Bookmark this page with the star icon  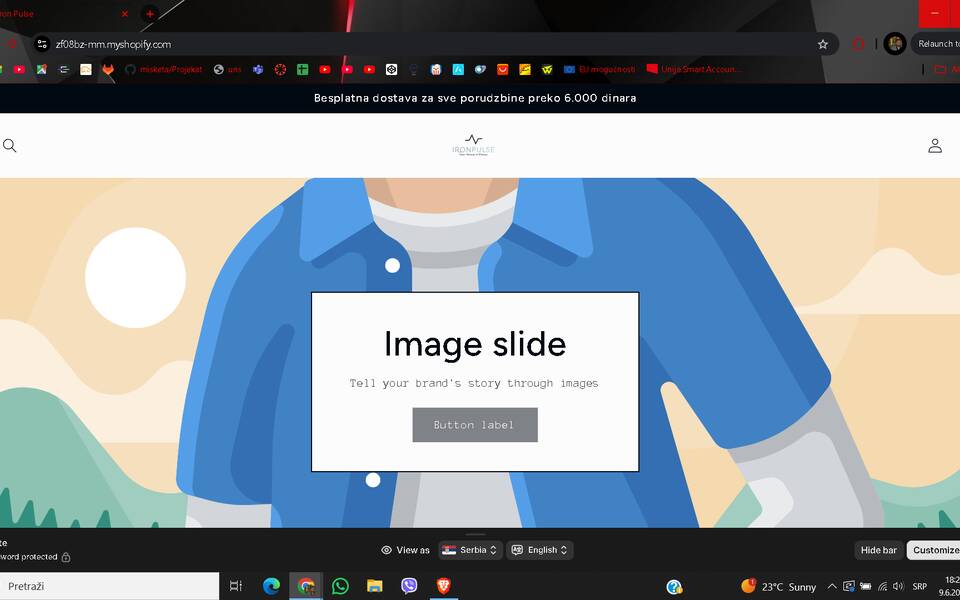tap(823, 44)
